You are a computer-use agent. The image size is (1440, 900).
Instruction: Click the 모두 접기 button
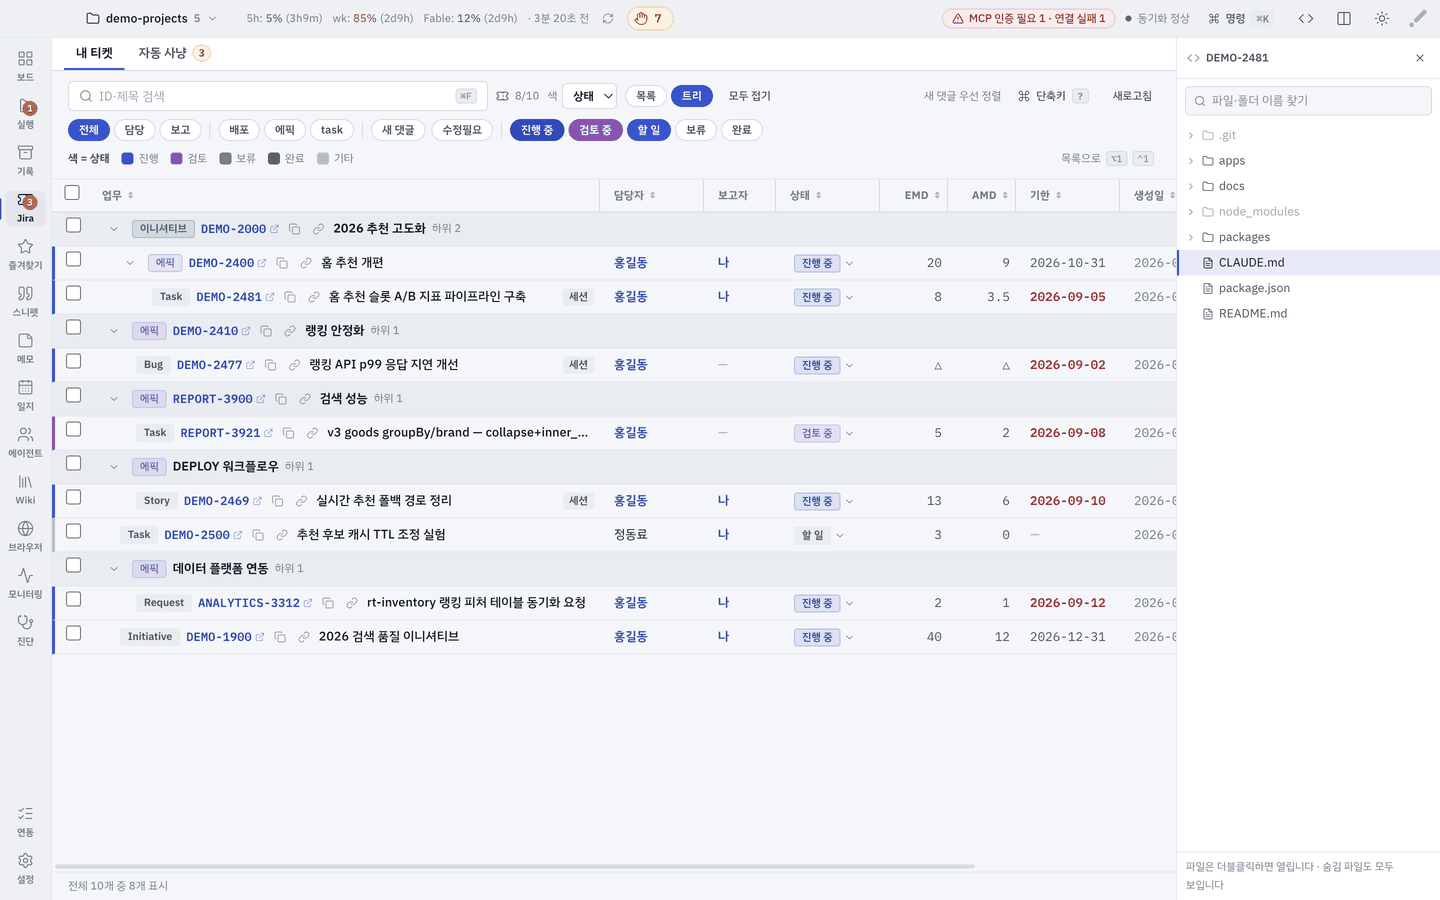749,96
